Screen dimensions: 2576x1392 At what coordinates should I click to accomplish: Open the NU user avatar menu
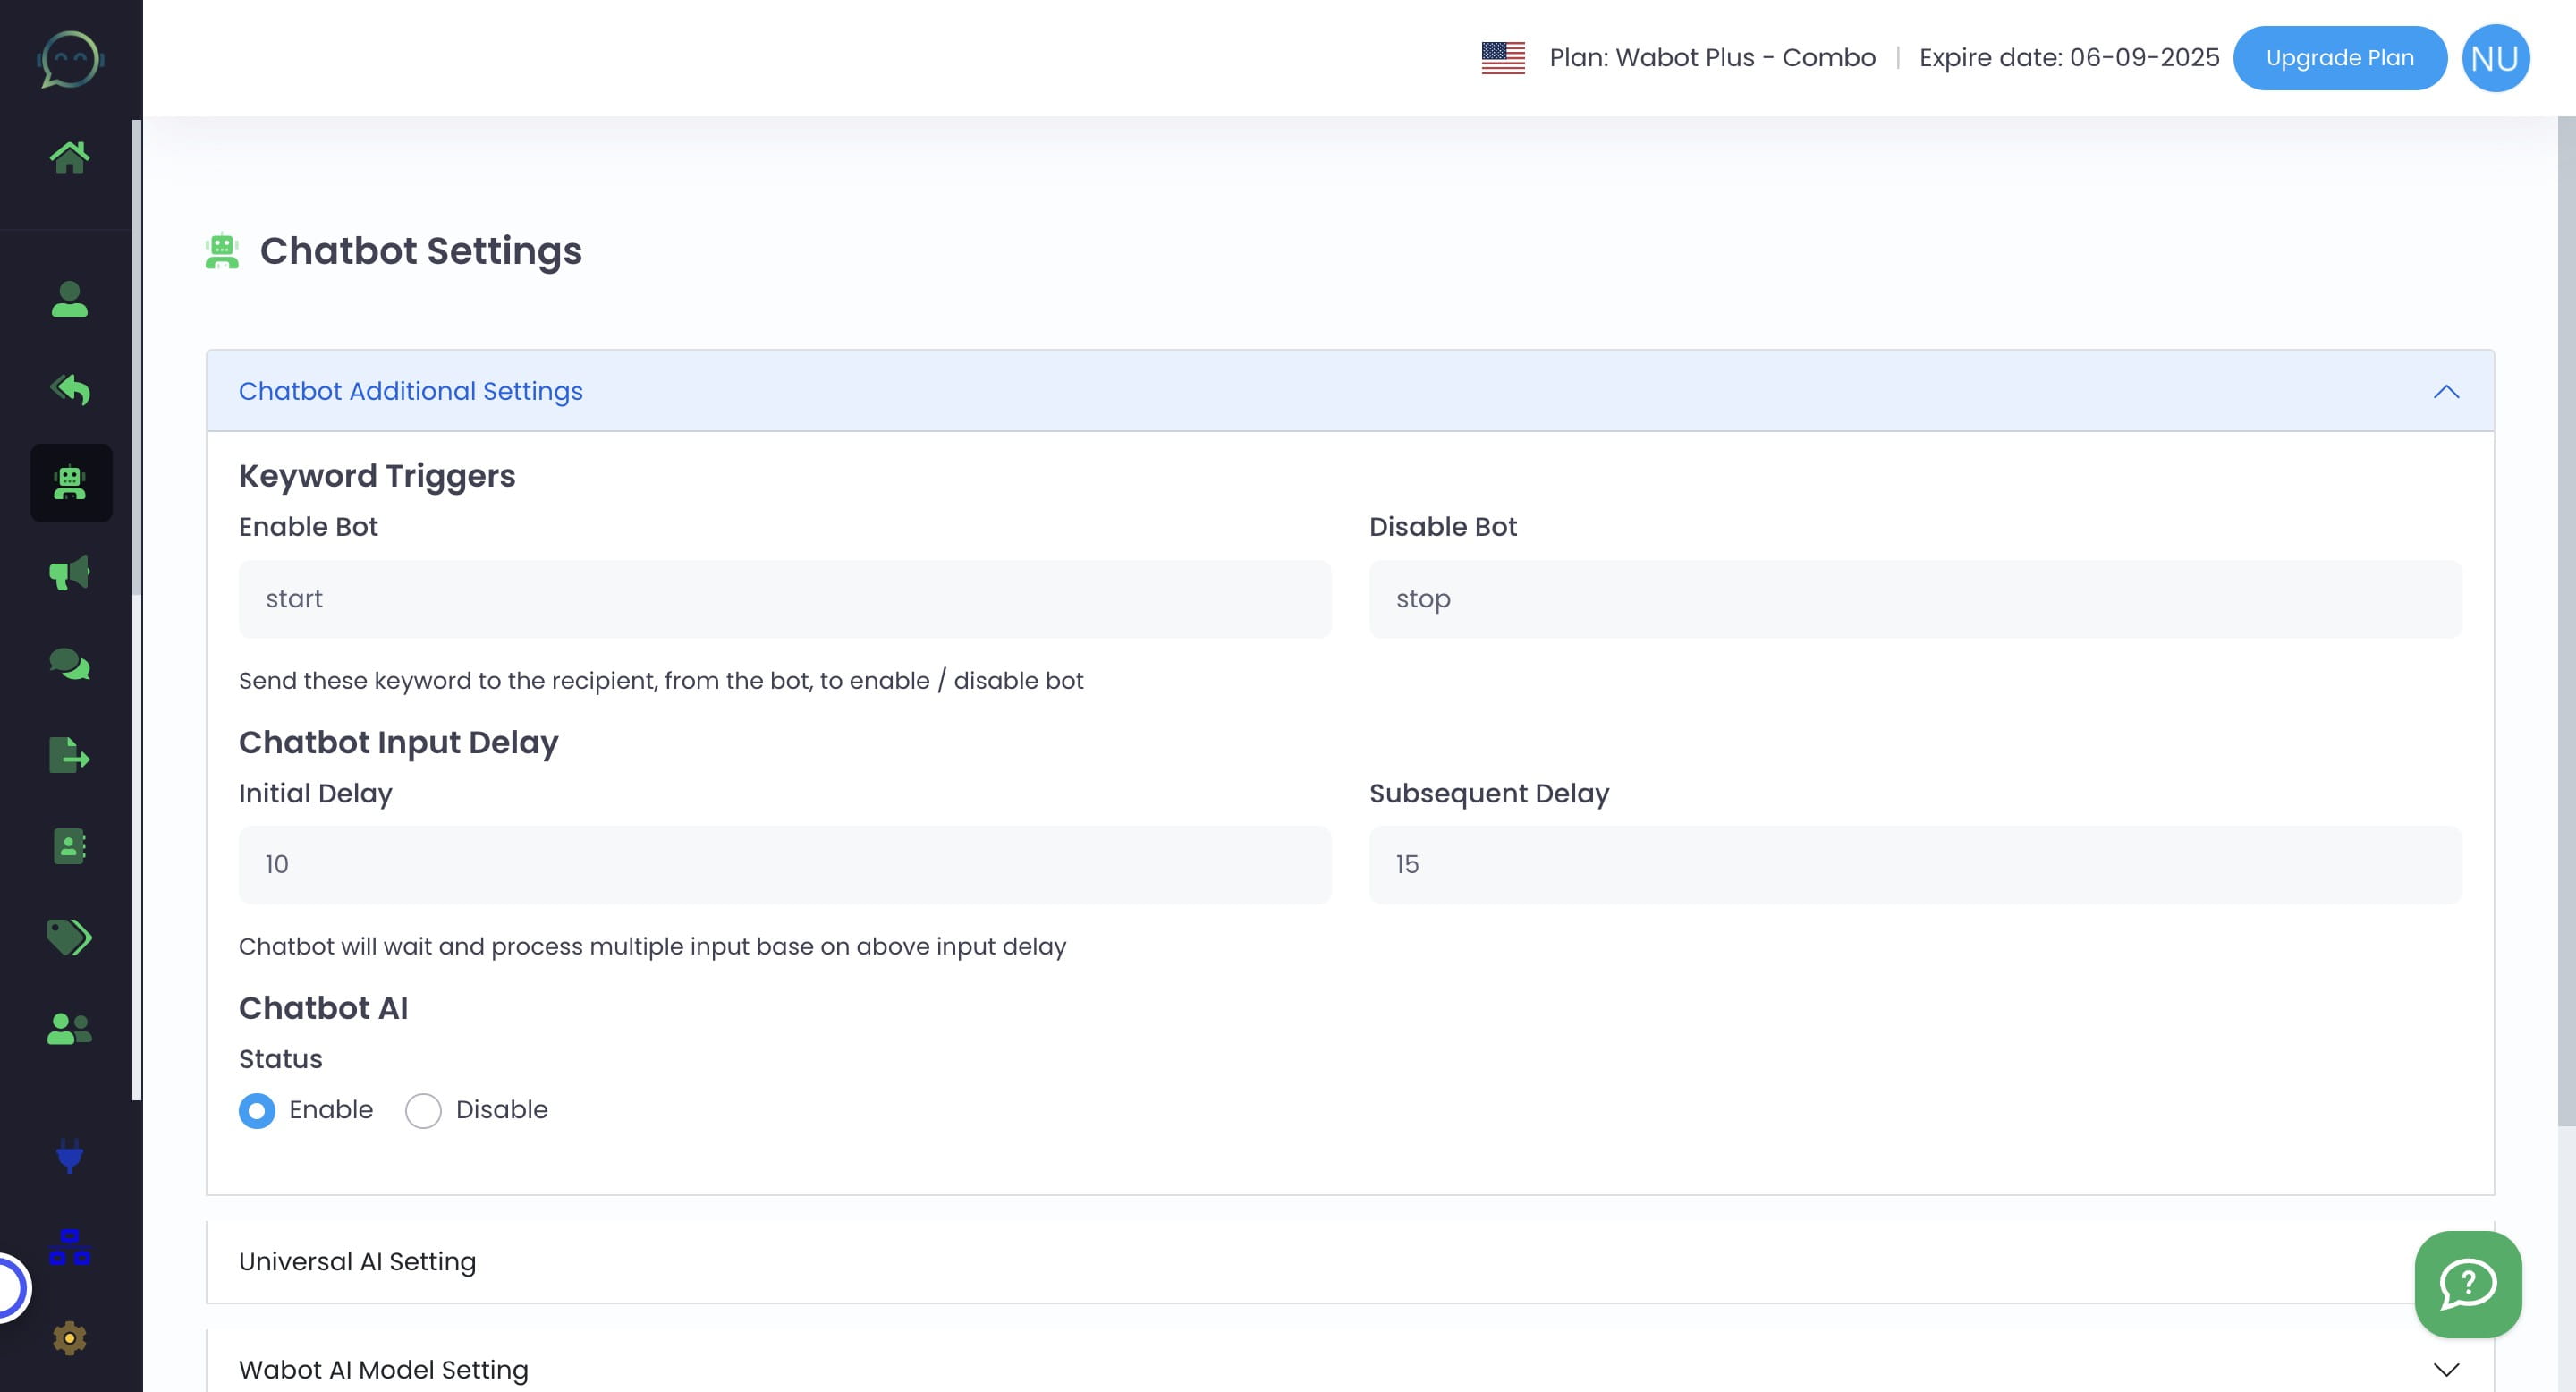tap(2494, 58)
